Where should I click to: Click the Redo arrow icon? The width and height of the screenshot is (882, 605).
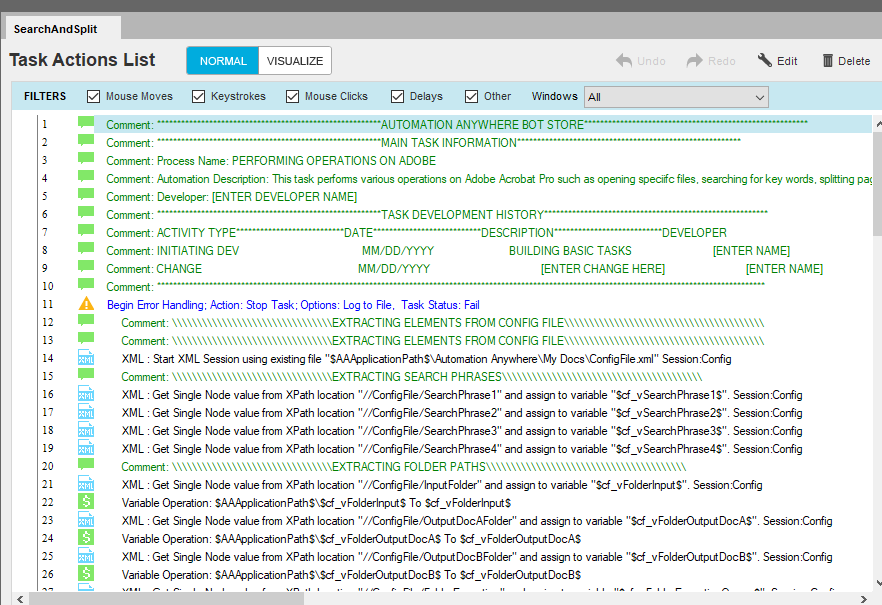(x=694, y=61)
